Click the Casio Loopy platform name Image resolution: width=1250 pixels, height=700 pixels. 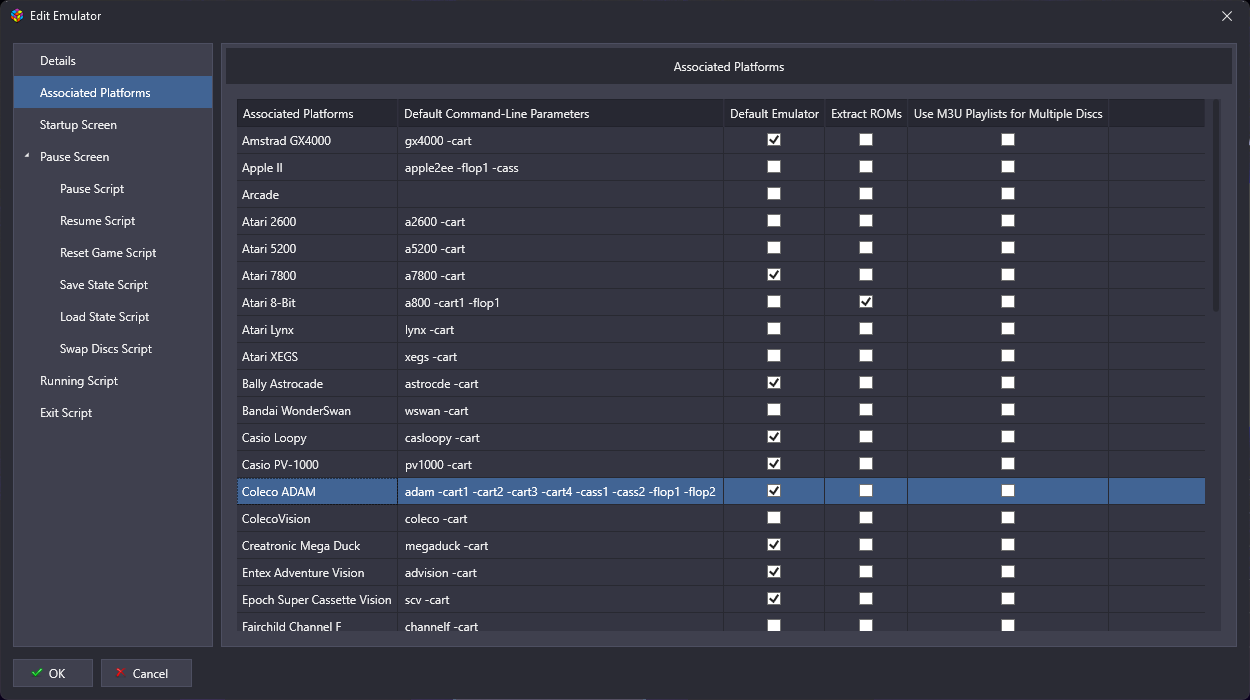(317, 438)
